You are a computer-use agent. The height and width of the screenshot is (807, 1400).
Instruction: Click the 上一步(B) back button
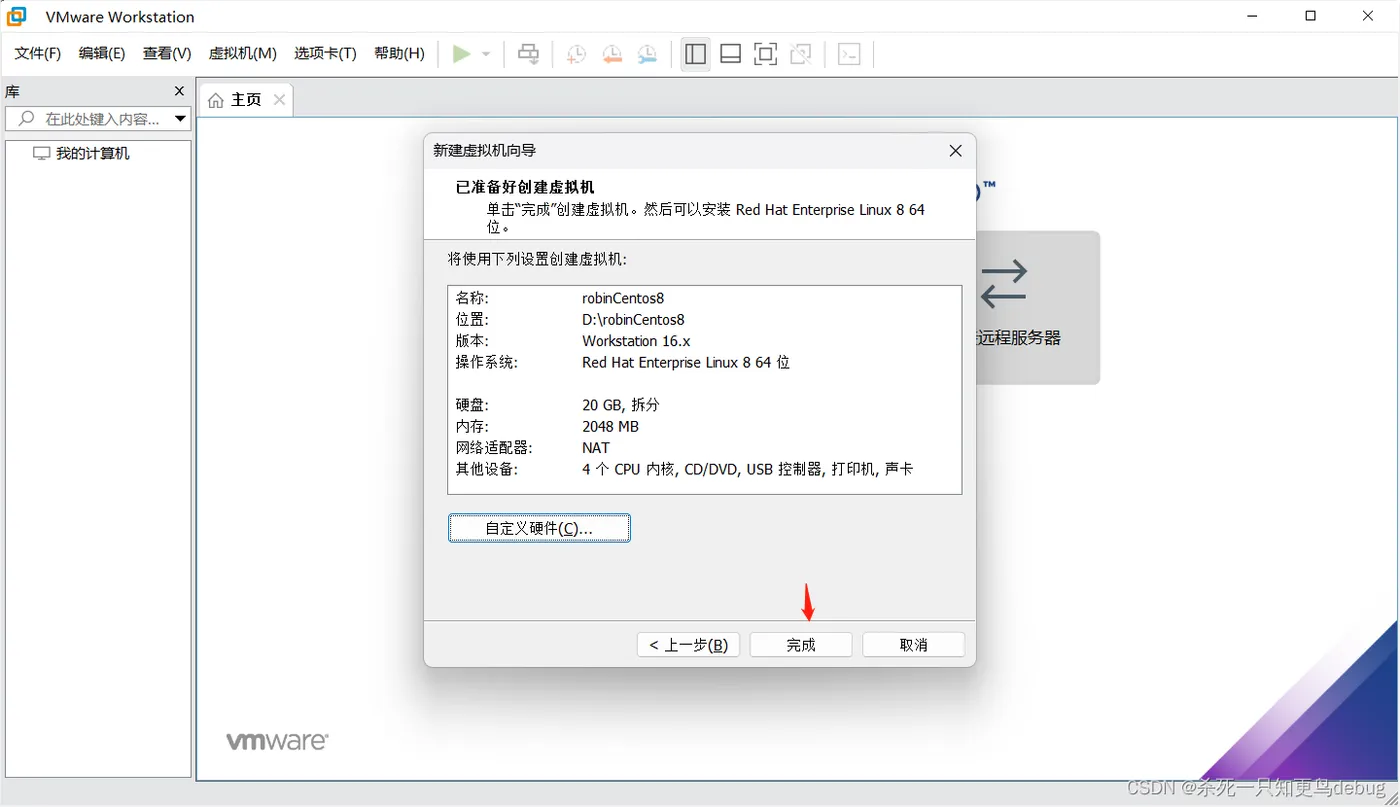[x=688, y=645]
